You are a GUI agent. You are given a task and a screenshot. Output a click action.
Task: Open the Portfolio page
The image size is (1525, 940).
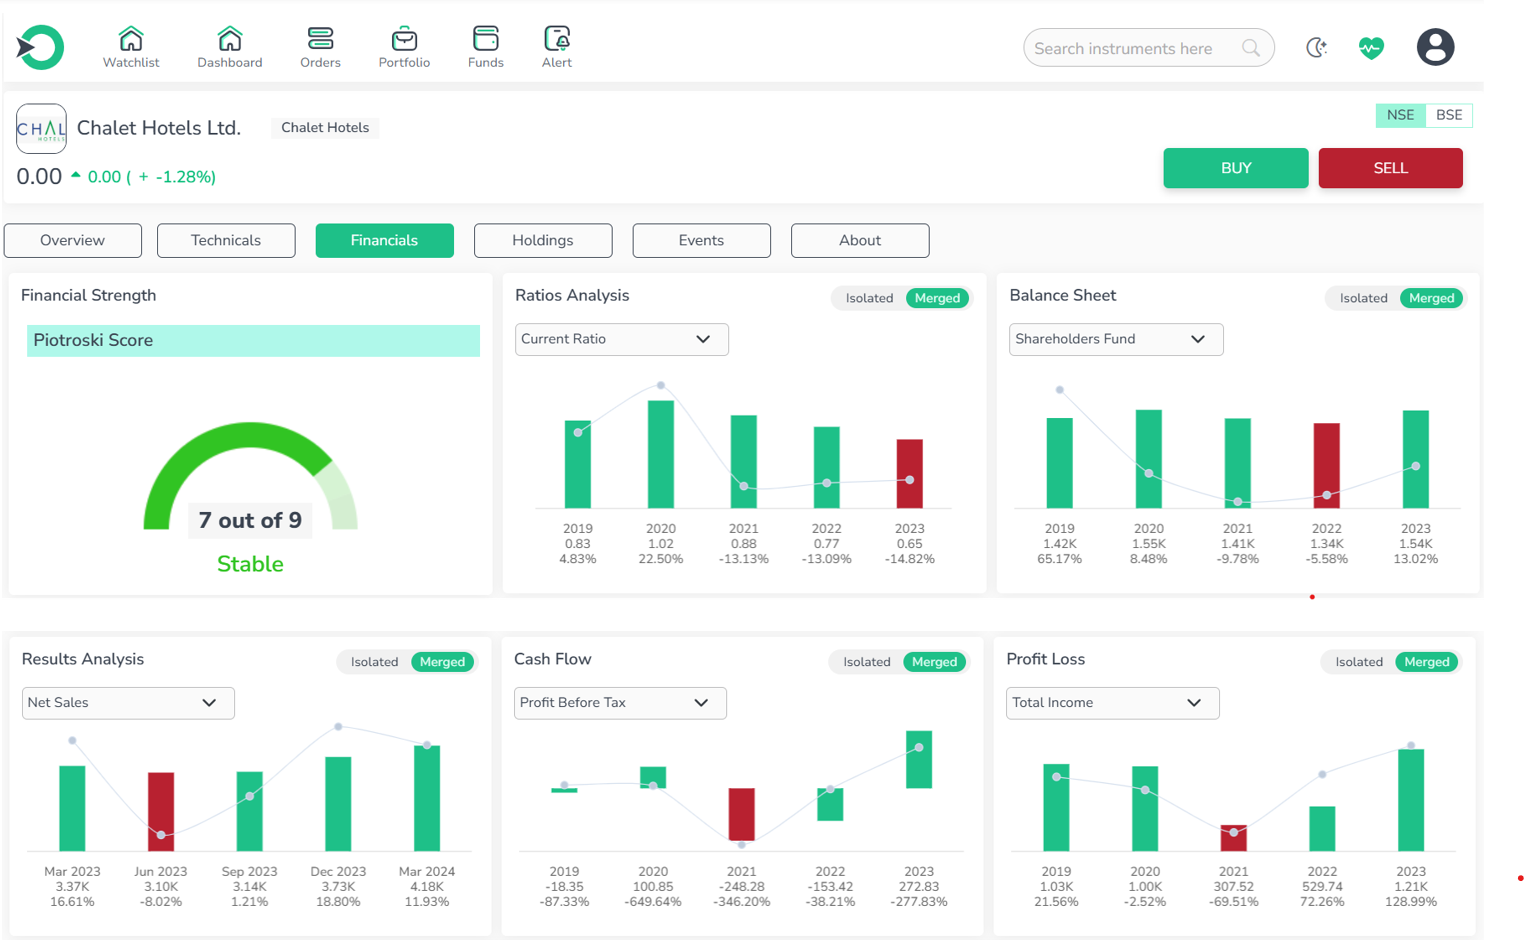404,47
